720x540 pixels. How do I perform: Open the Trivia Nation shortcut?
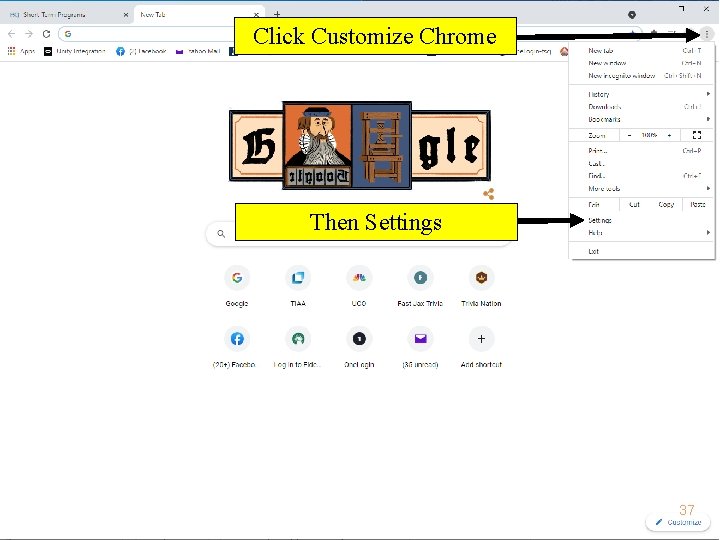[481, 287]
